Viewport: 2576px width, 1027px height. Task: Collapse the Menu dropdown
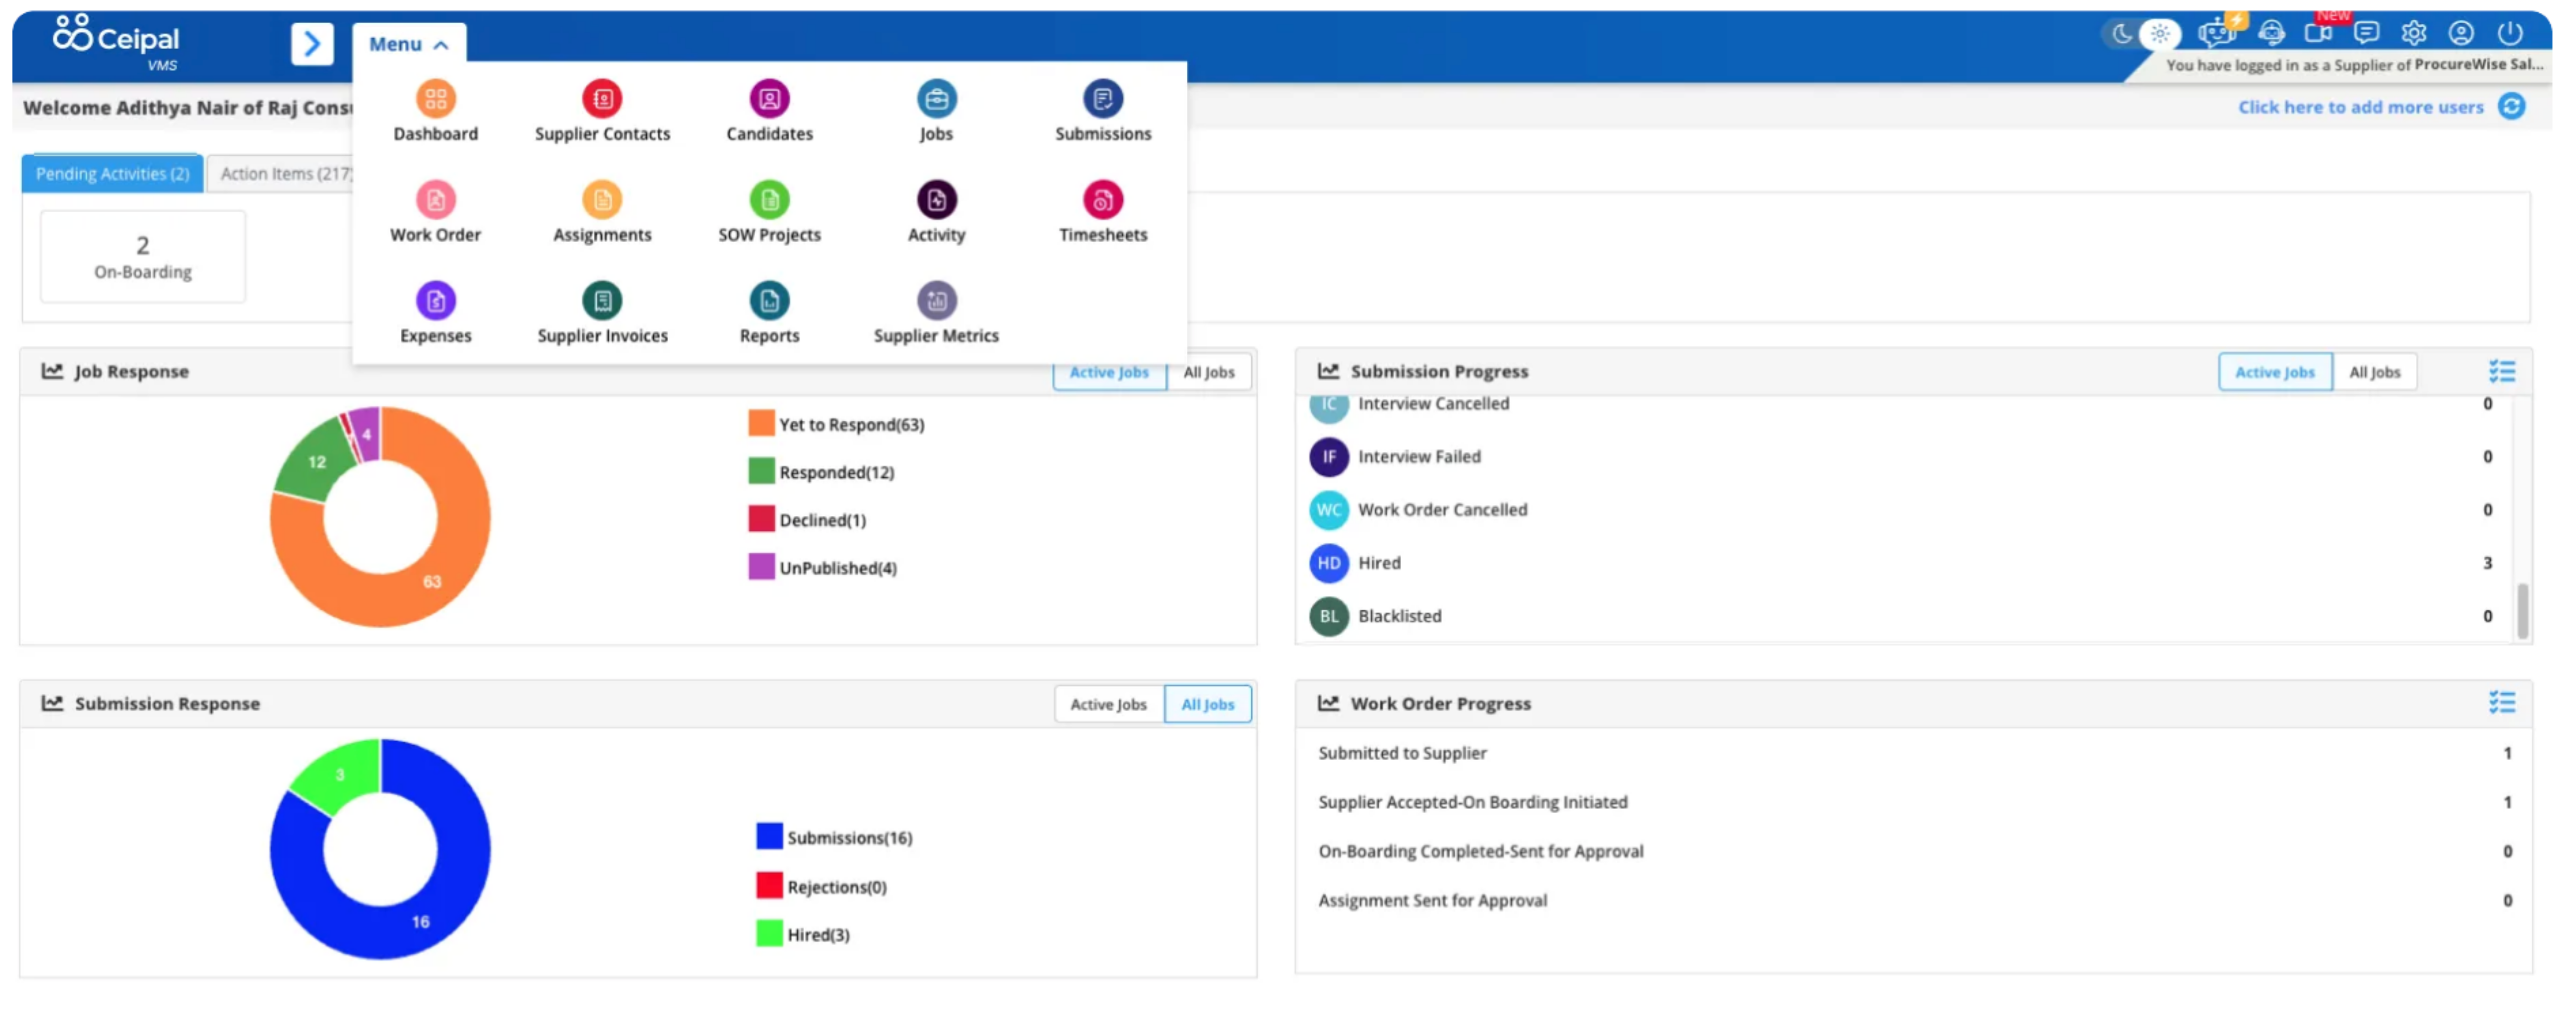point(408,45)
